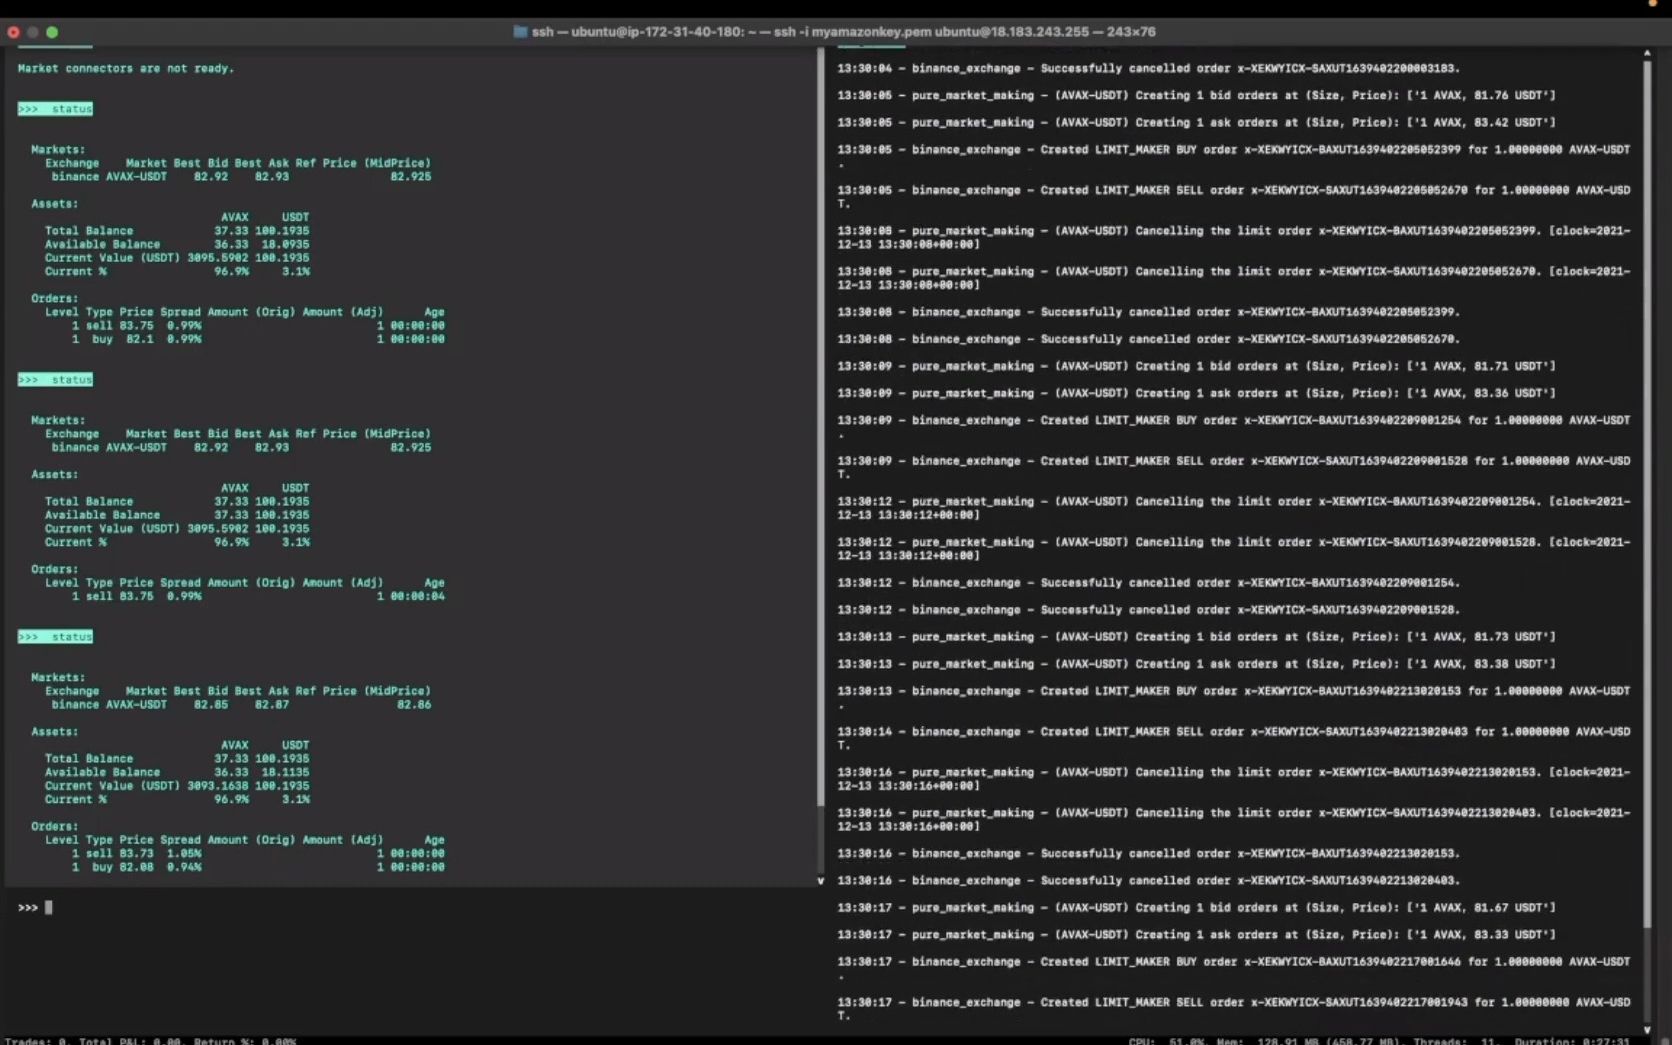Click the 13:30:04 successfully cancelled order log line
The width and height of the screenshot is (1672, 1045).
coord(1148,68)
